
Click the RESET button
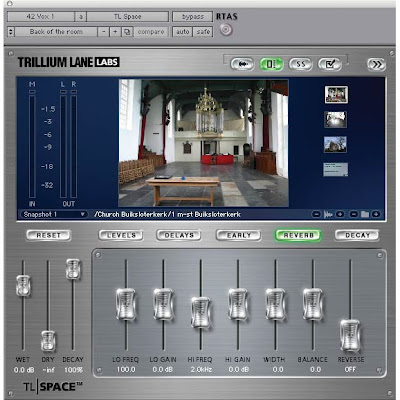[49, 235]
